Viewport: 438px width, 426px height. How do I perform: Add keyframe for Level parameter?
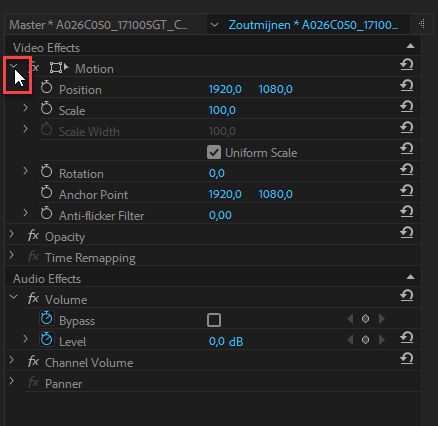365,340
